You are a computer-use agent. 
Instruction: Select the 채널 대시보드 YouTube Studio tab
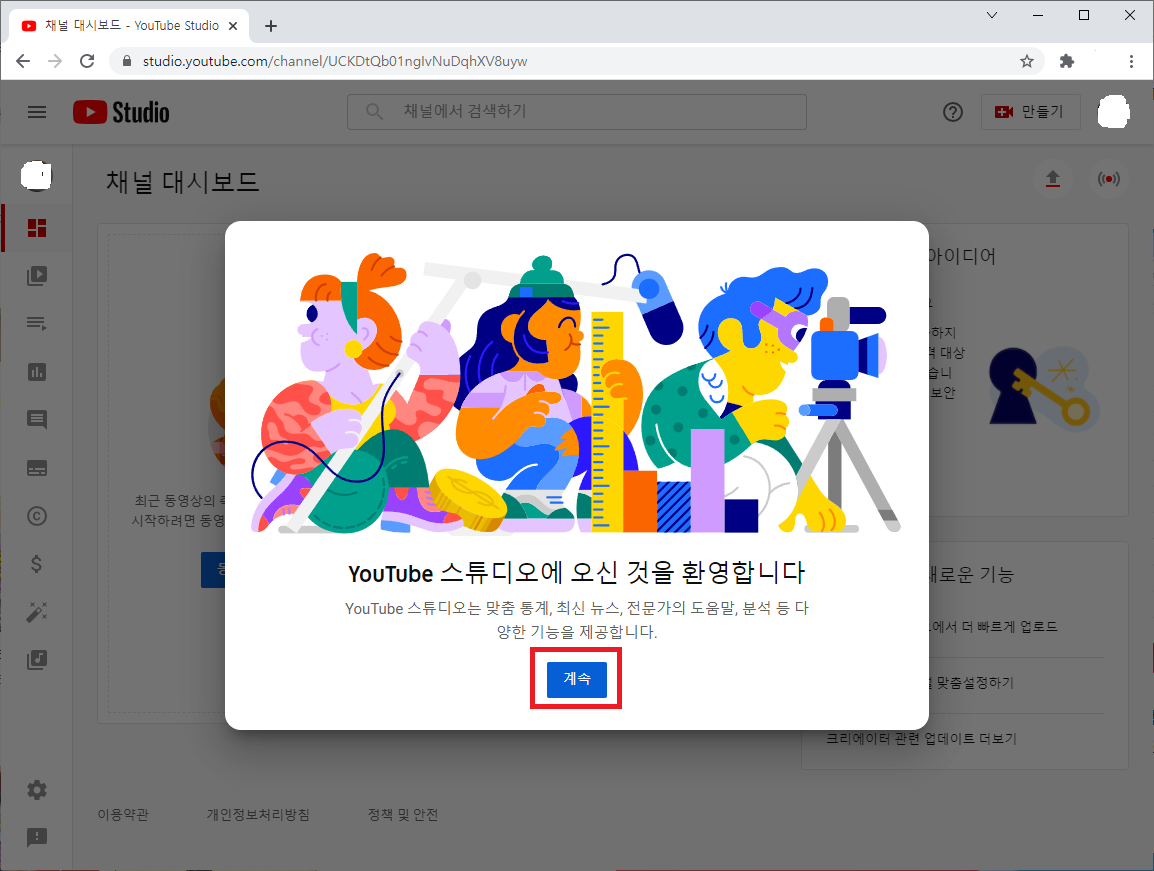pos(129,26)
